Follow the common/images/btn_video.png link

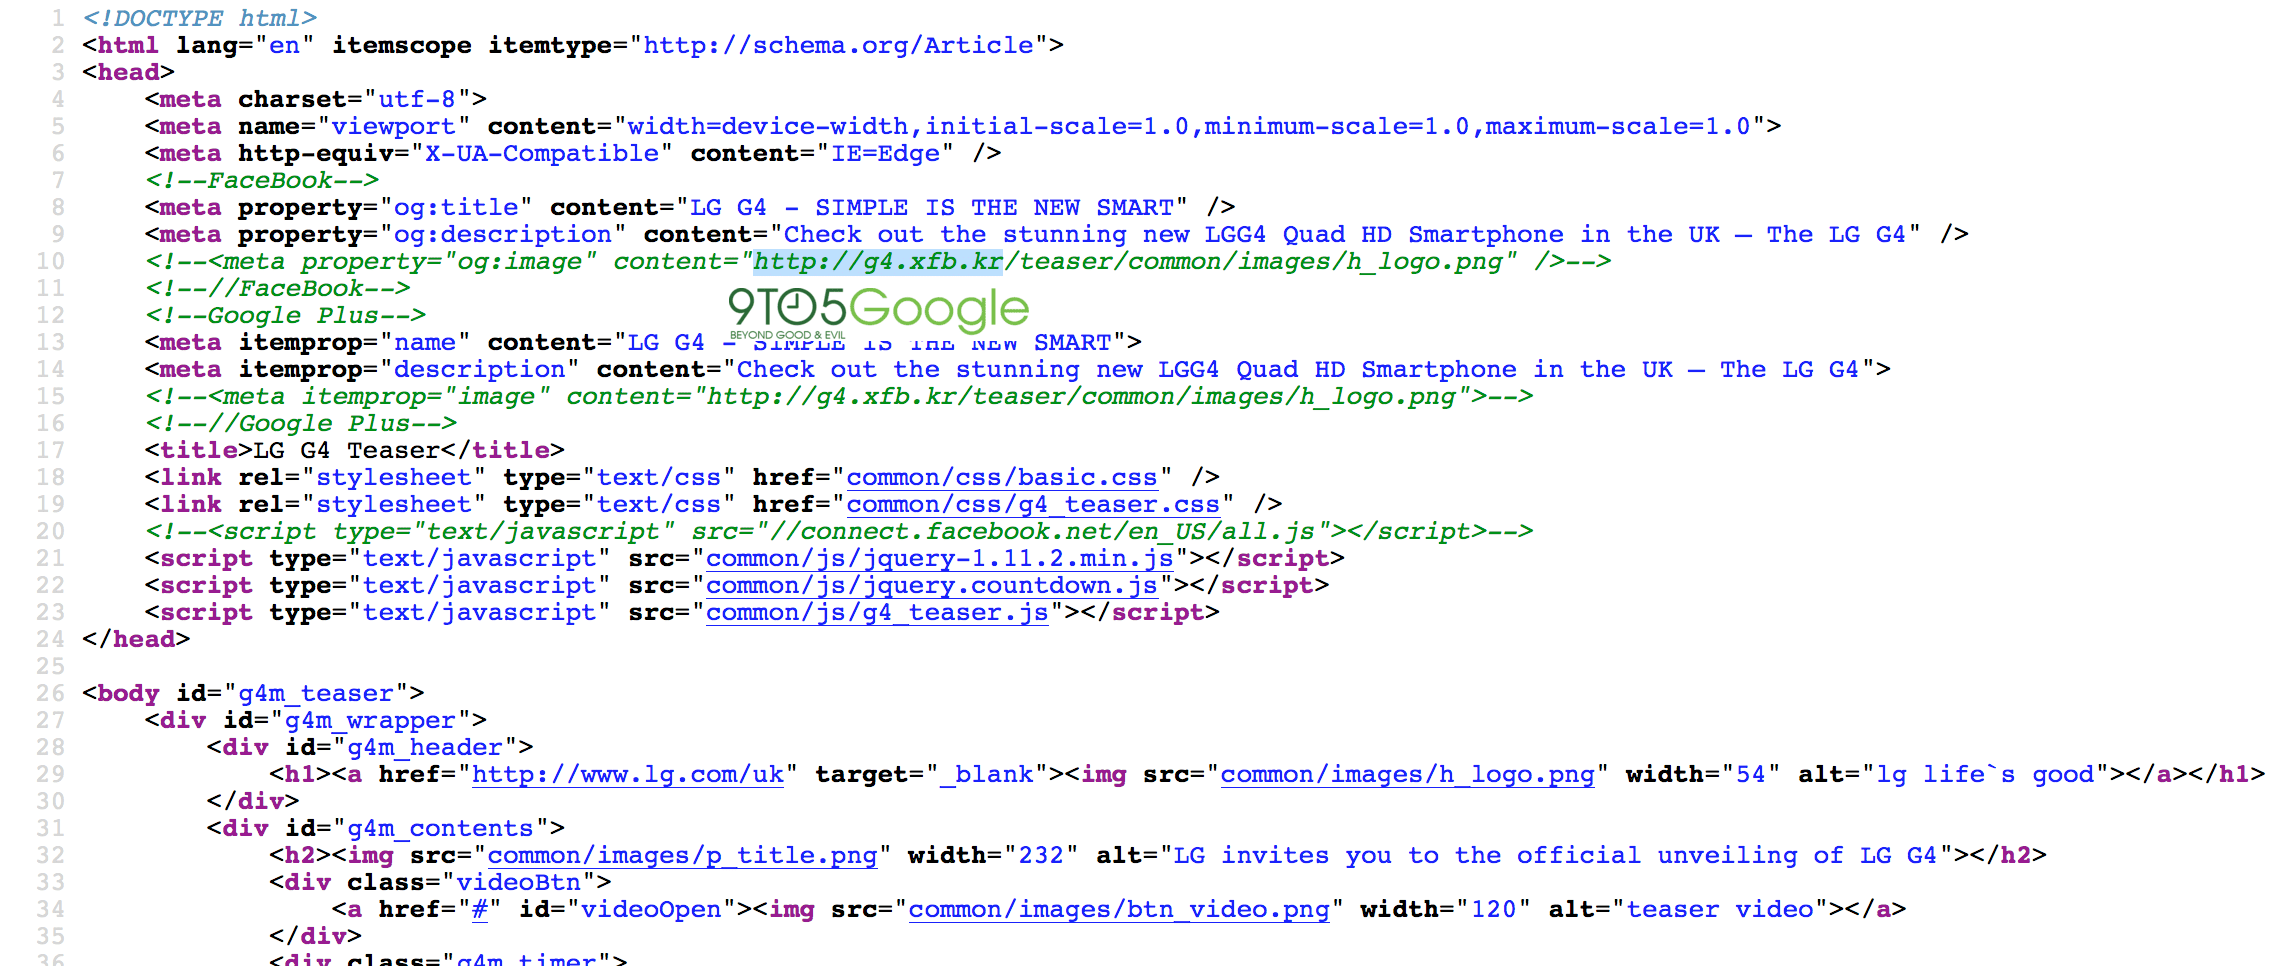(1119, 910)
